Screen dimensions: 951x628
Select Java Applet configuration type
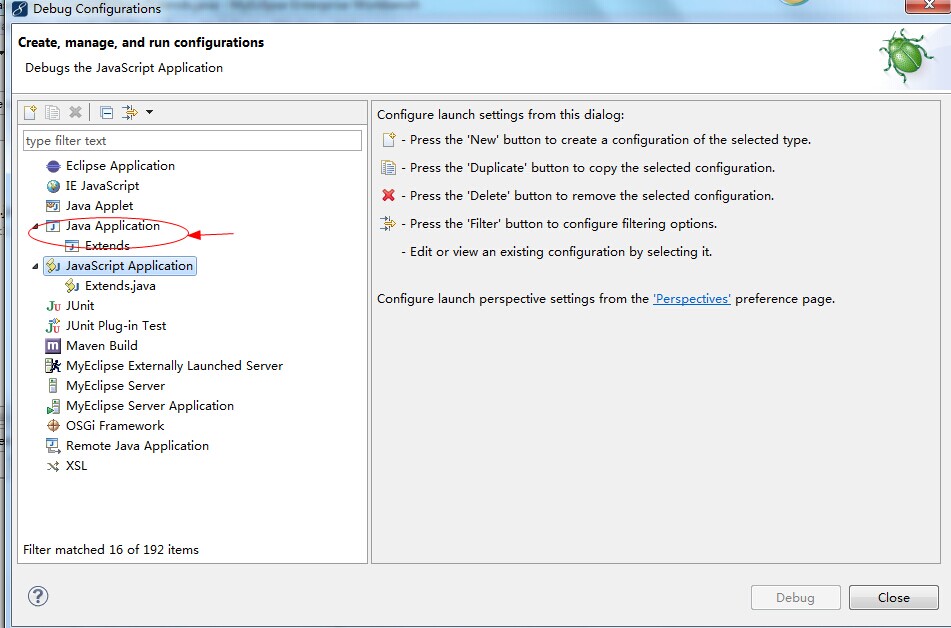click(x=99, y=206)
